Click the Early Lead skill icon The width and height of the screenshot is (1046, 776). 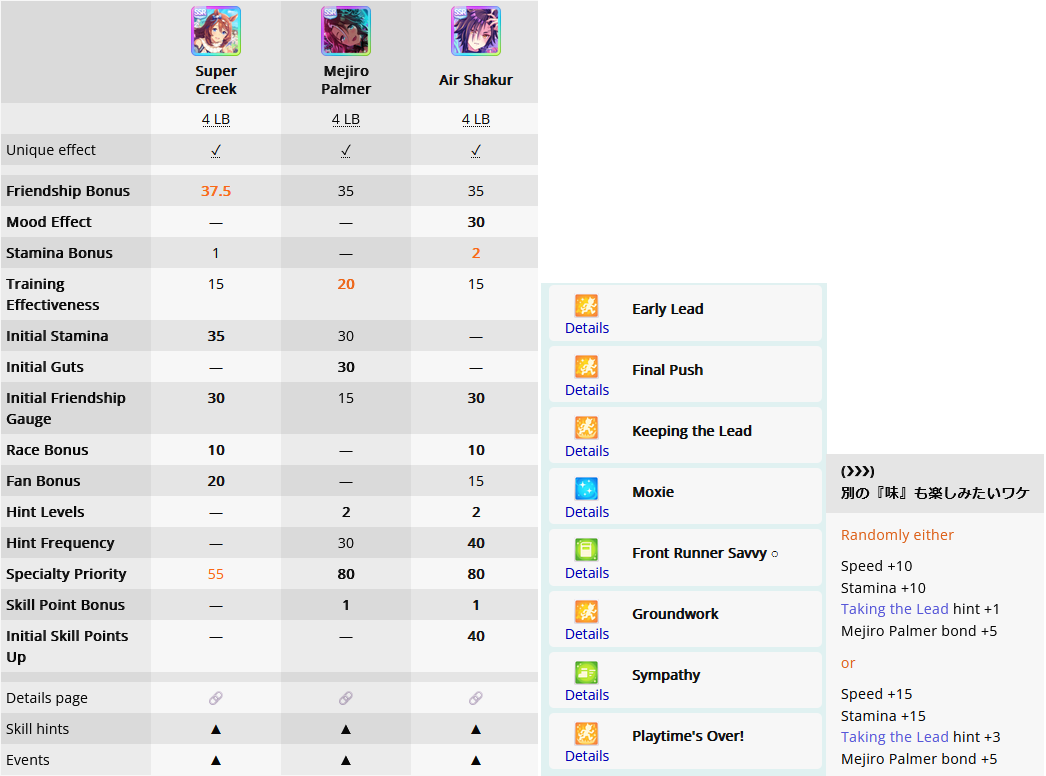click(x=586, y=306)
